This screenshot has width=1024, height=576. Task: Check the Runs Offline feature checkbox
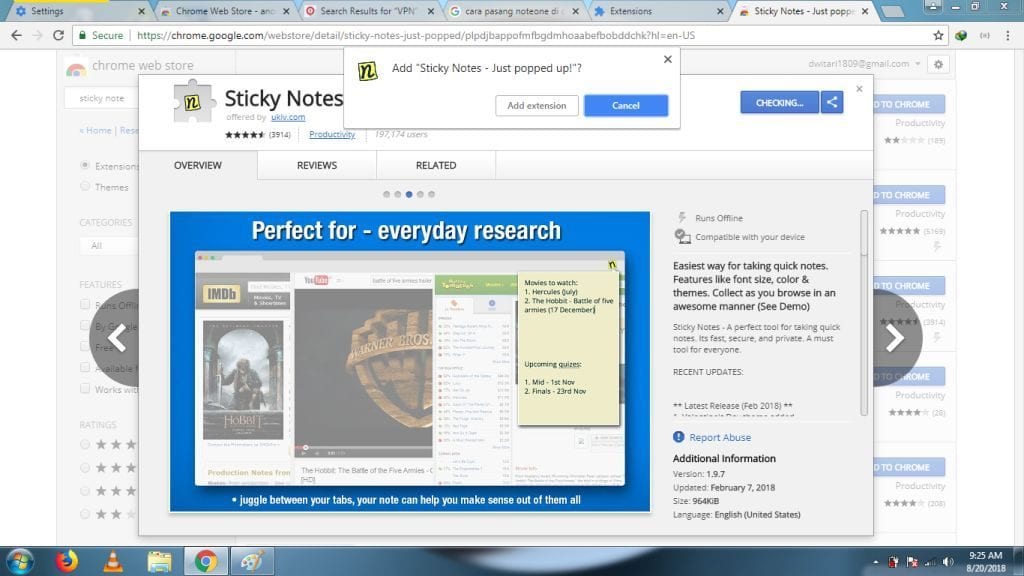(85, 305)
